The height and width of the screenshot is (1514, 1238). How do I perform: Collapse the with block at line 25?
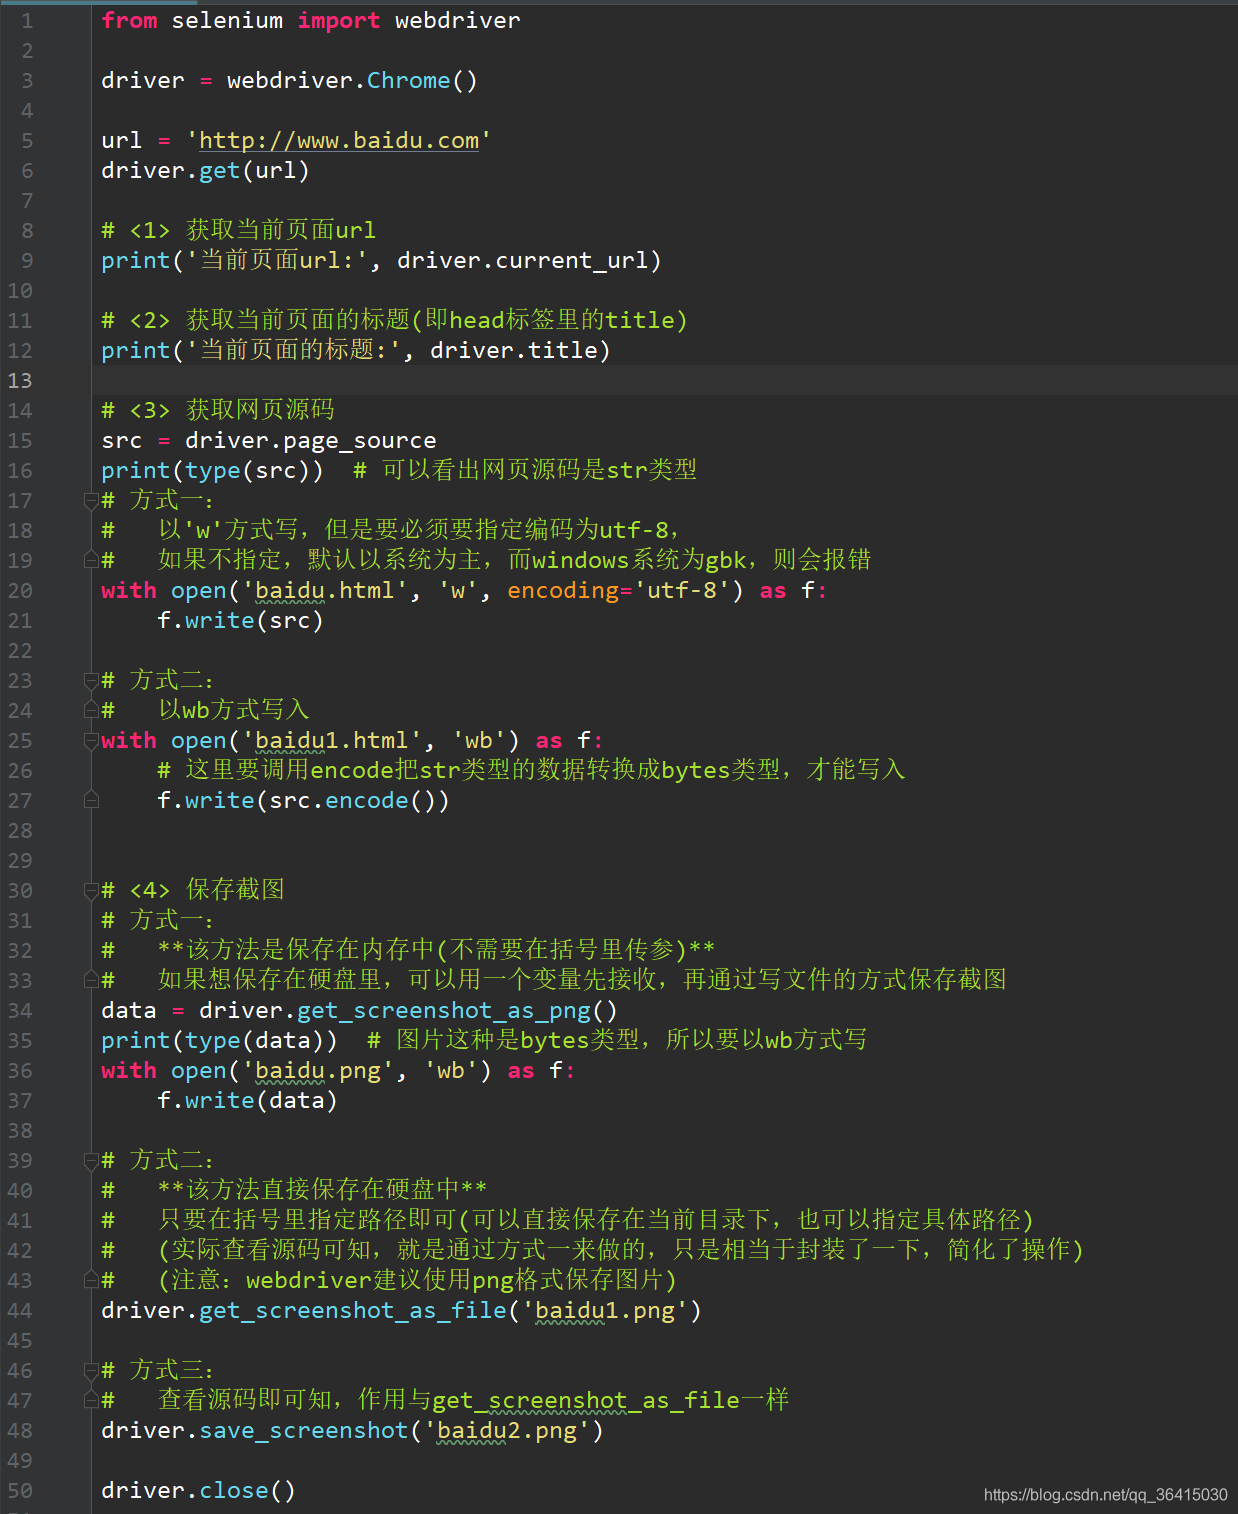(x=91, y=740)
